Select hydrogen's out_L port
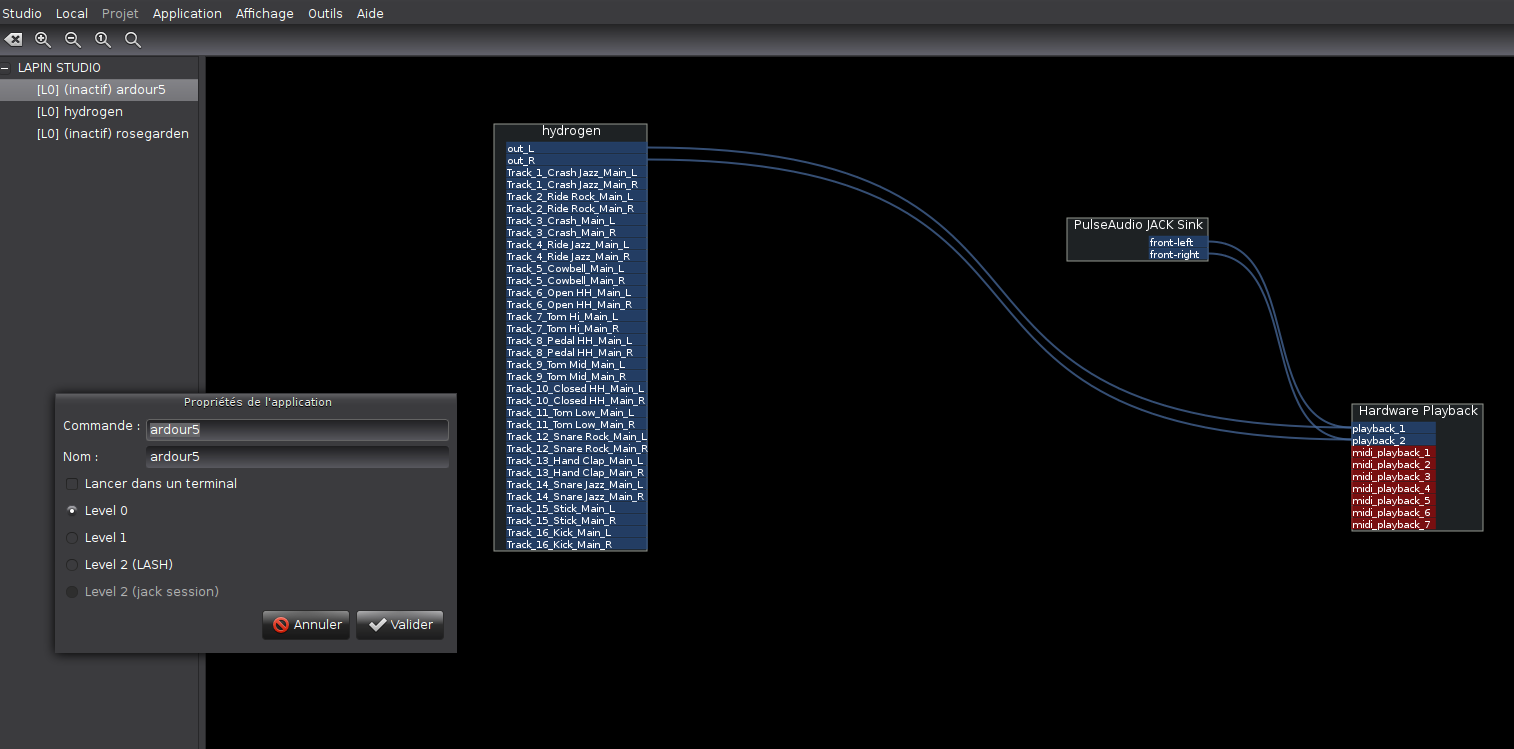1514x749 pixels. tap(575, 149)
